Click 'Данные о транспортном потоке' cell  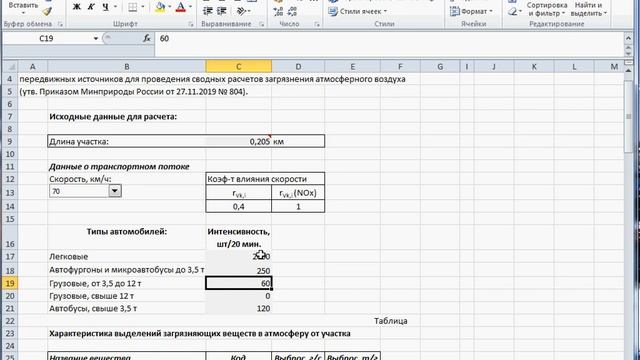119,167
